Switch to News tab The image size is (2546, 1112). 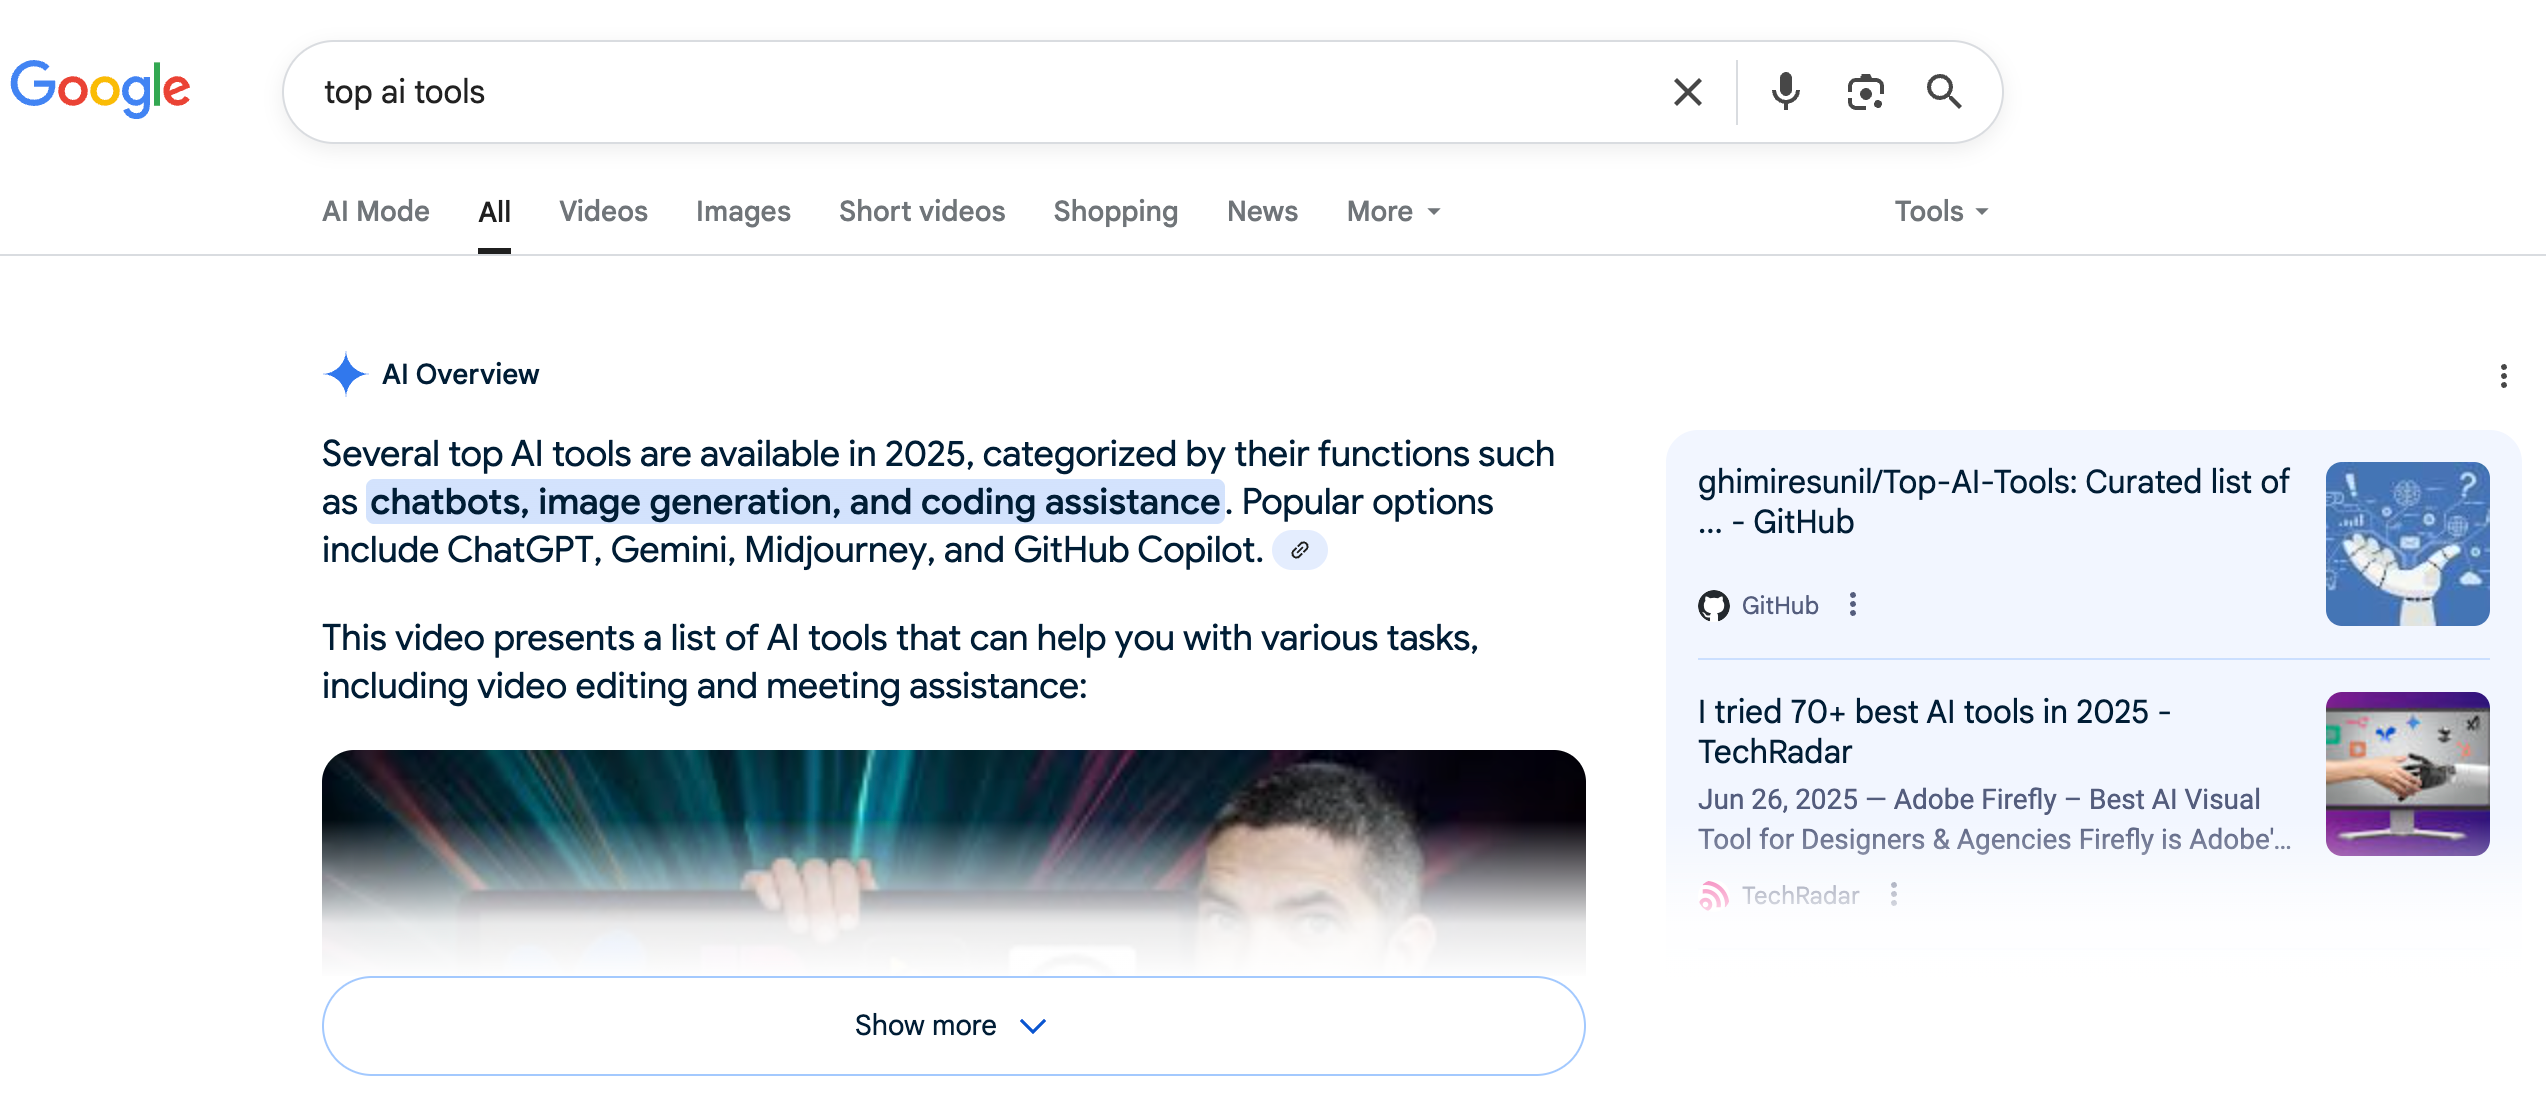click(x=1262, y=211)
